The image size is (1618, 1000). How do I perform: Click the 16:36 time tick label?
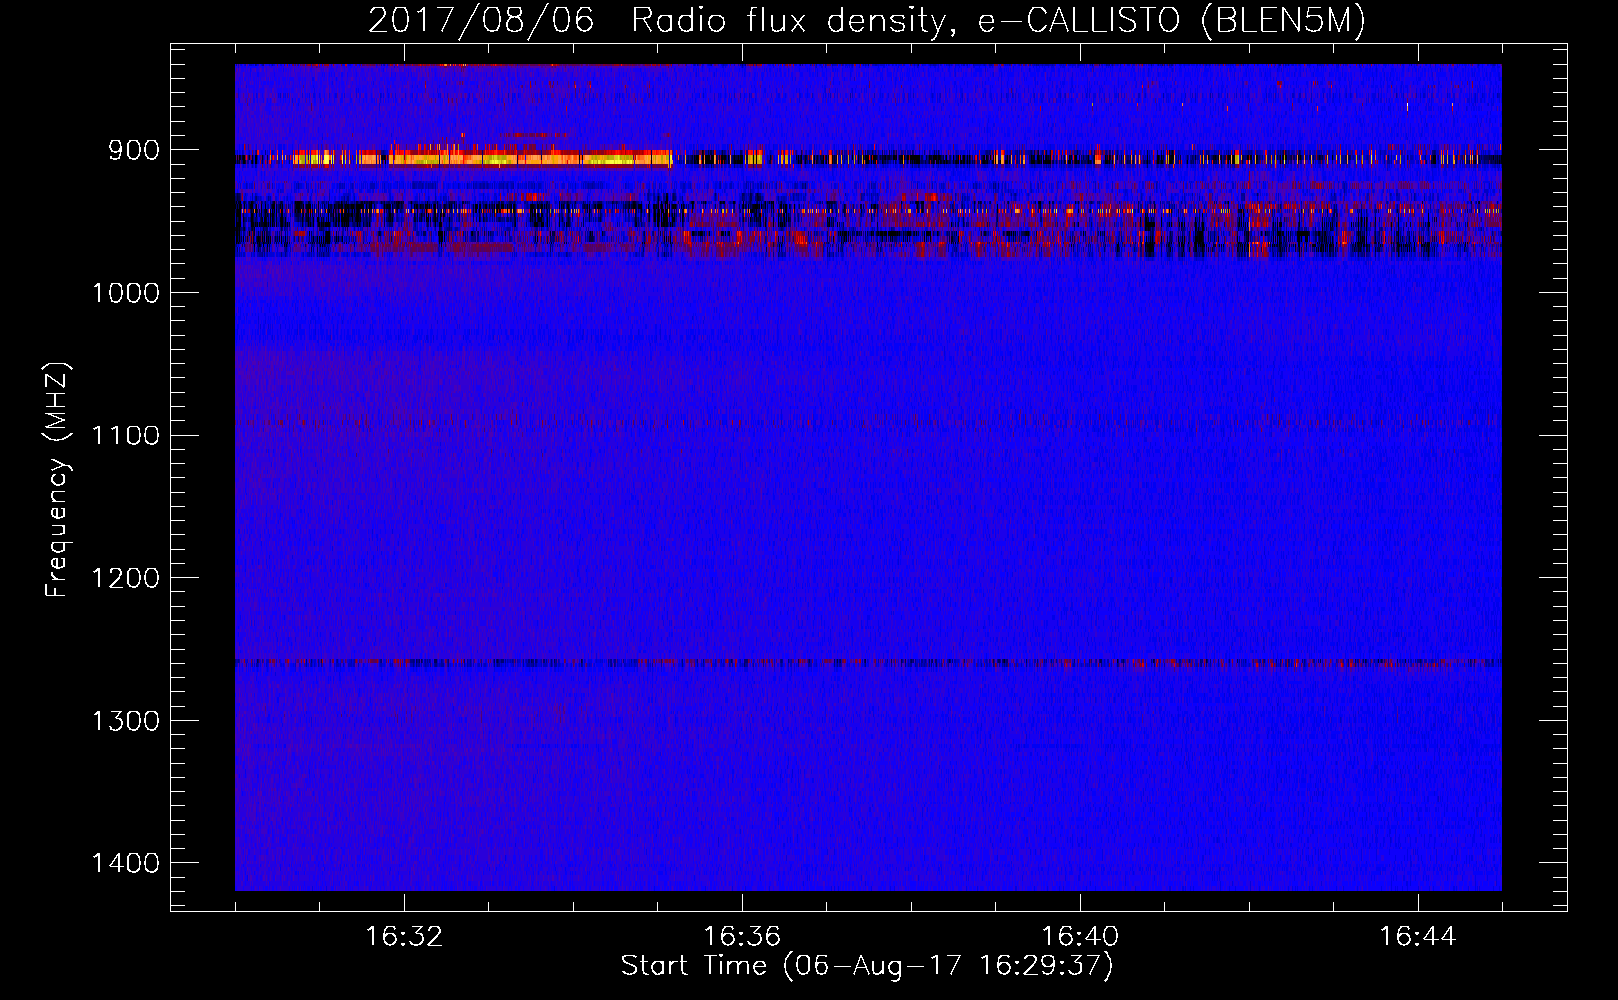(742, 937)
